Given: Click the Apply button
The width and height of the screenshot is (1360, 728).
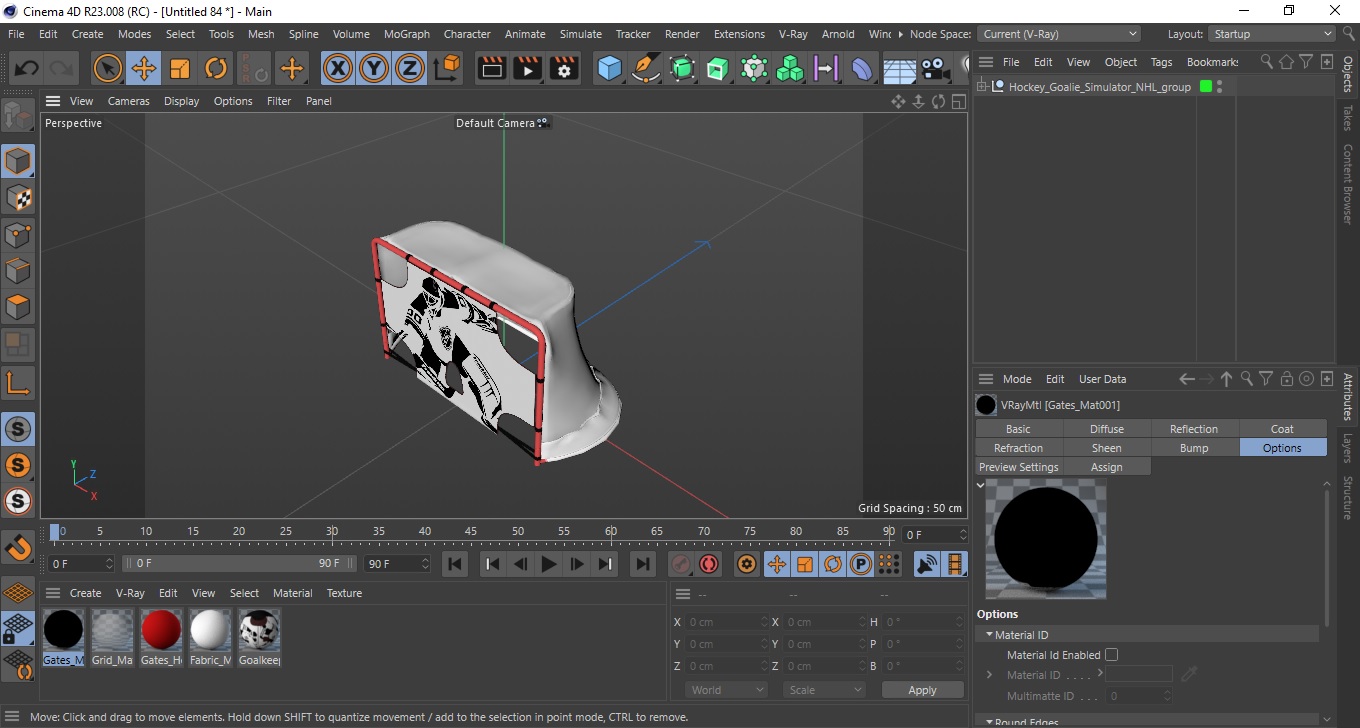Looking at the screenshot, I should click(x=922, y=690).
